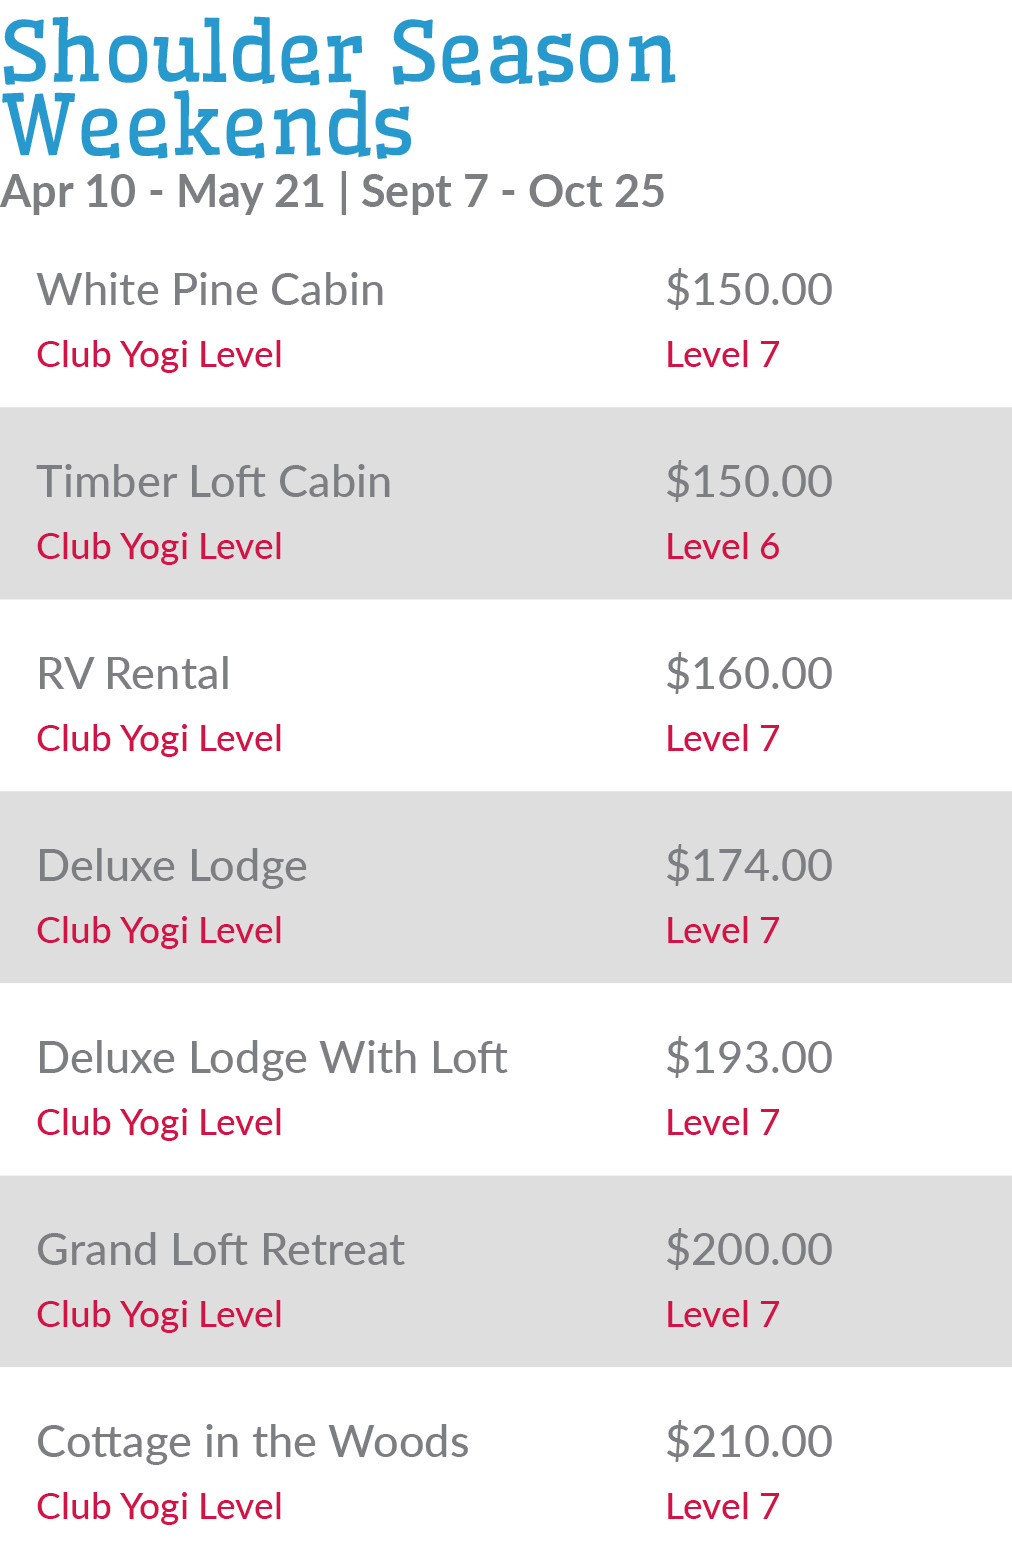Select the White Pine Cabin listing name
The image size is (1012, 1560).
pyautogui.click(x=210, y=290)
